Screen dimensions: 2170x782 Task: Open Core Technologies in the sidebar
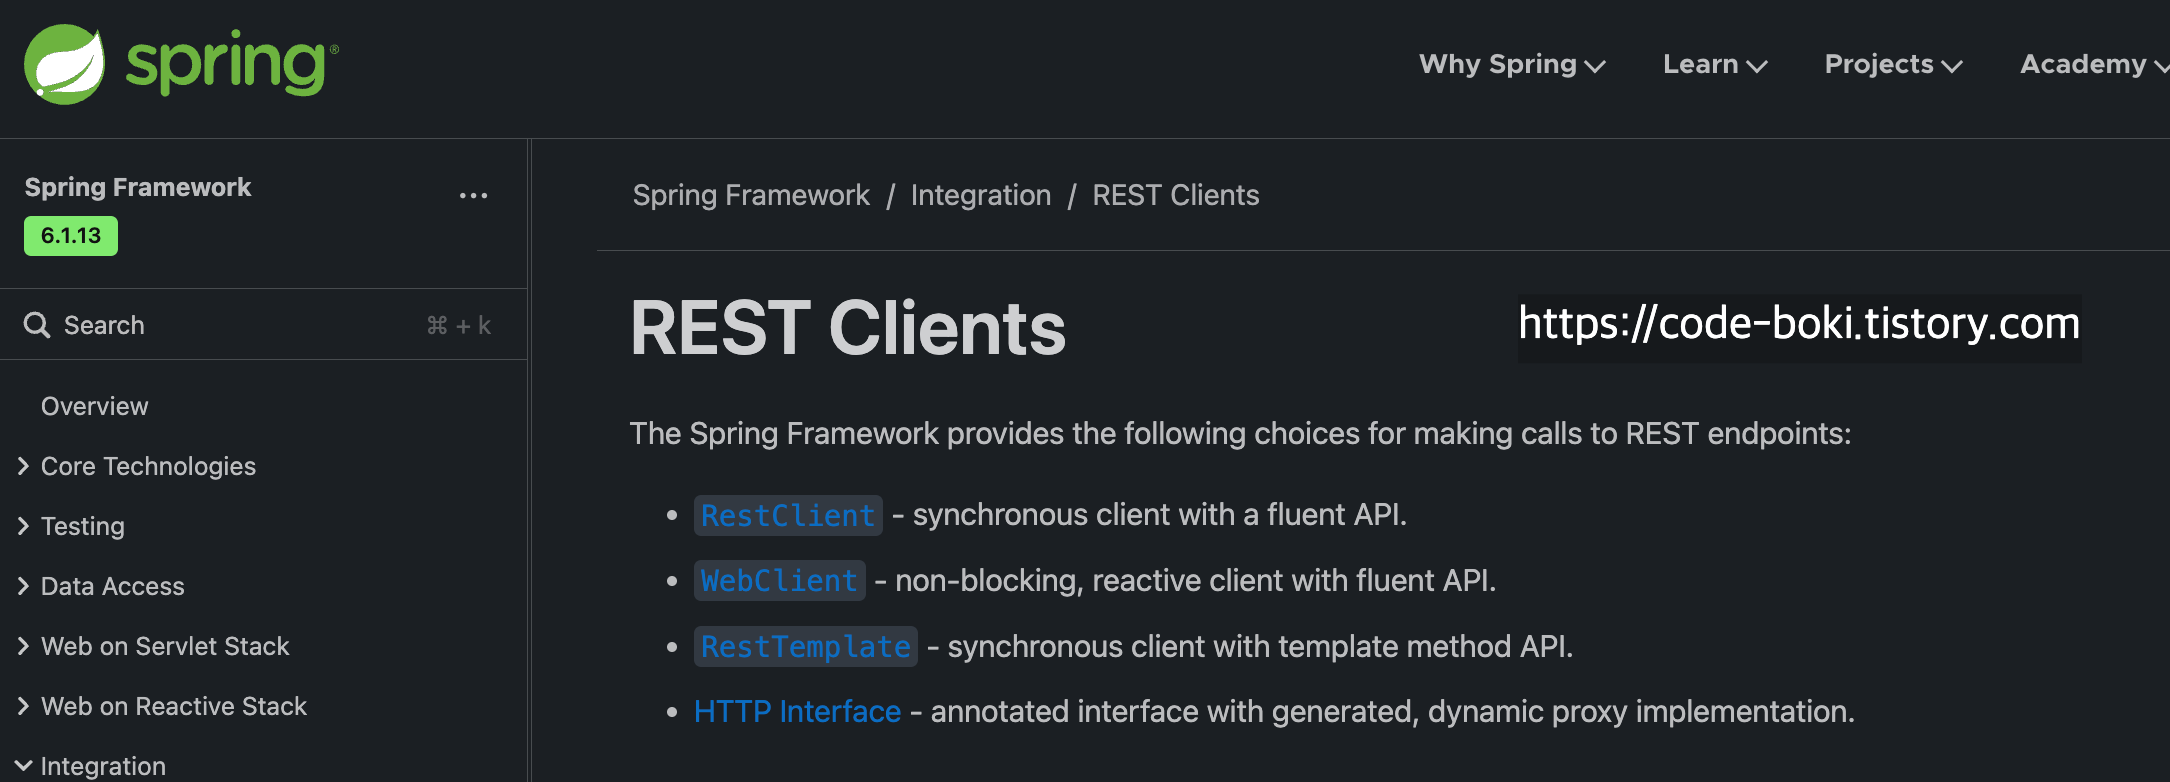click(148, 466)
